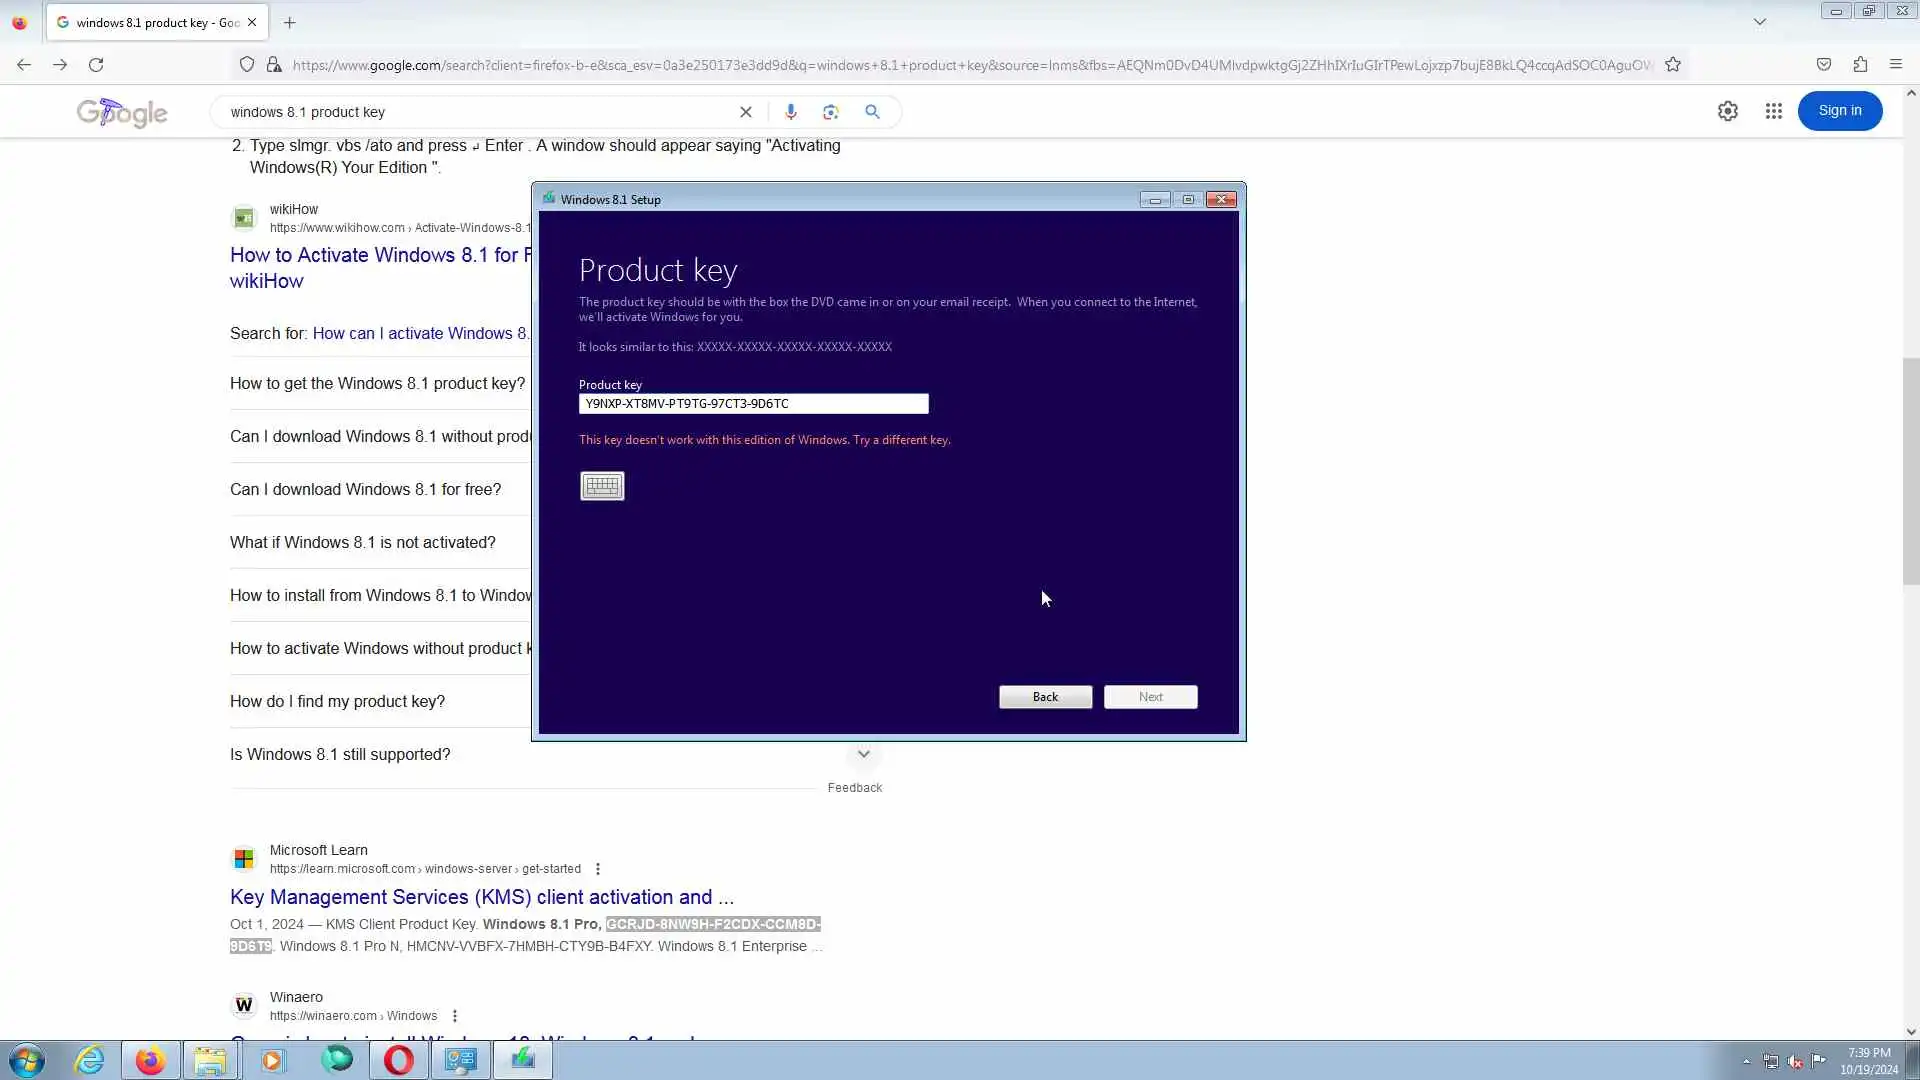Open the on-screen keyboard in Setup
This screenshot has width=1920, height=1080.
(602, 486)
